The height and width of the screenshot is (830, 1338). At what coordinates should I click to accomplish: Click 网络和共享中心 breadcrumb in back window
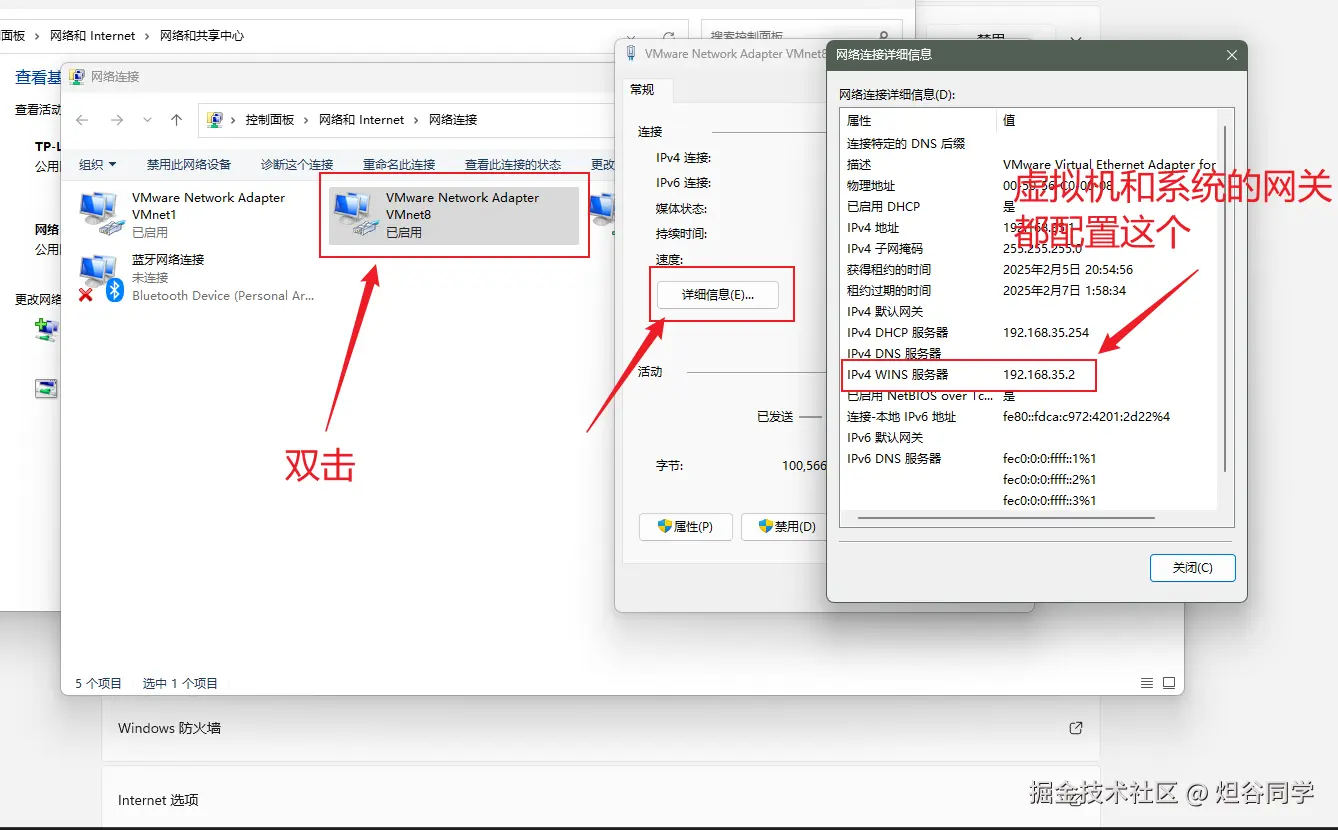coord(202,36)
